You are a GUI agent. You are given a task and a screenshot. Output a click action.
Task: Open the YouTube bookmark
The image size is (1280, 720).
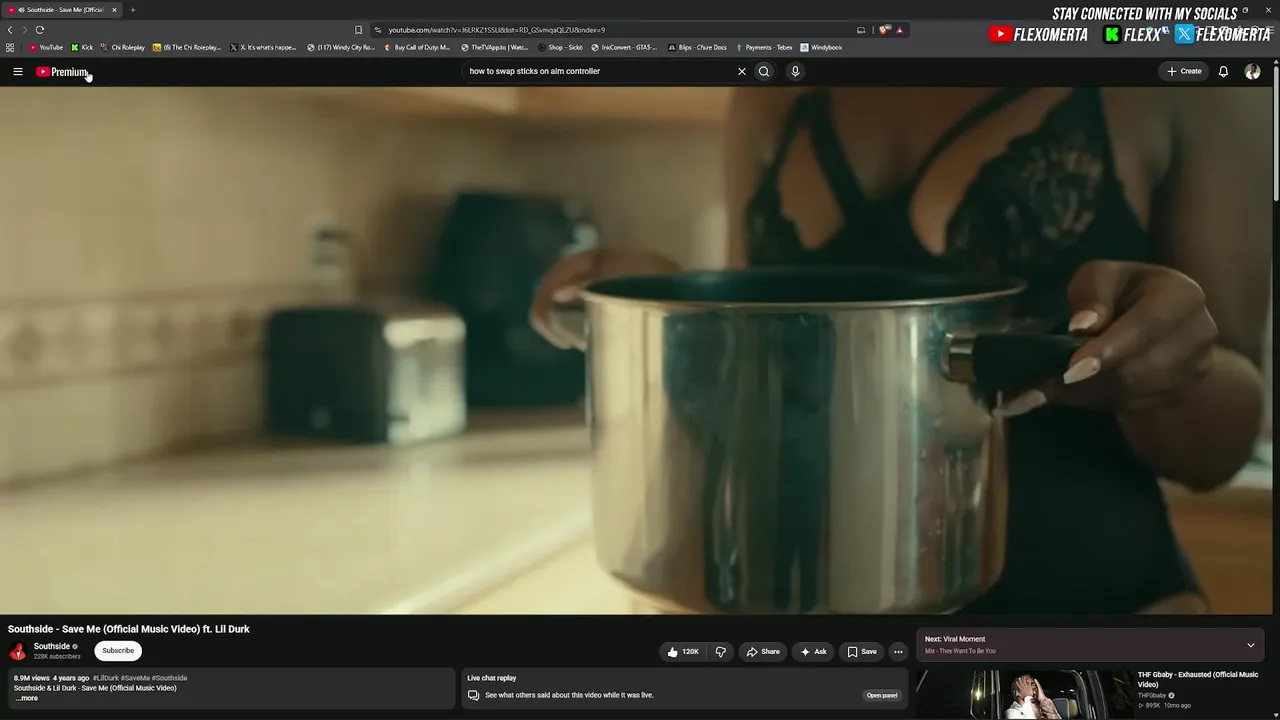click(x=46, y=47)
